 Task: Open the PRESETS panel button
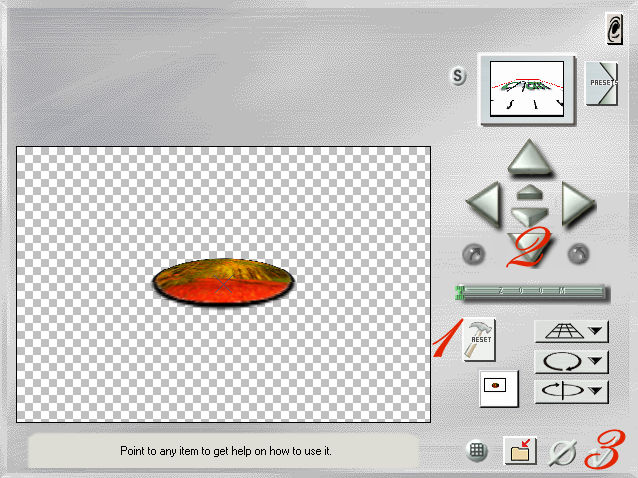[601, 83]
